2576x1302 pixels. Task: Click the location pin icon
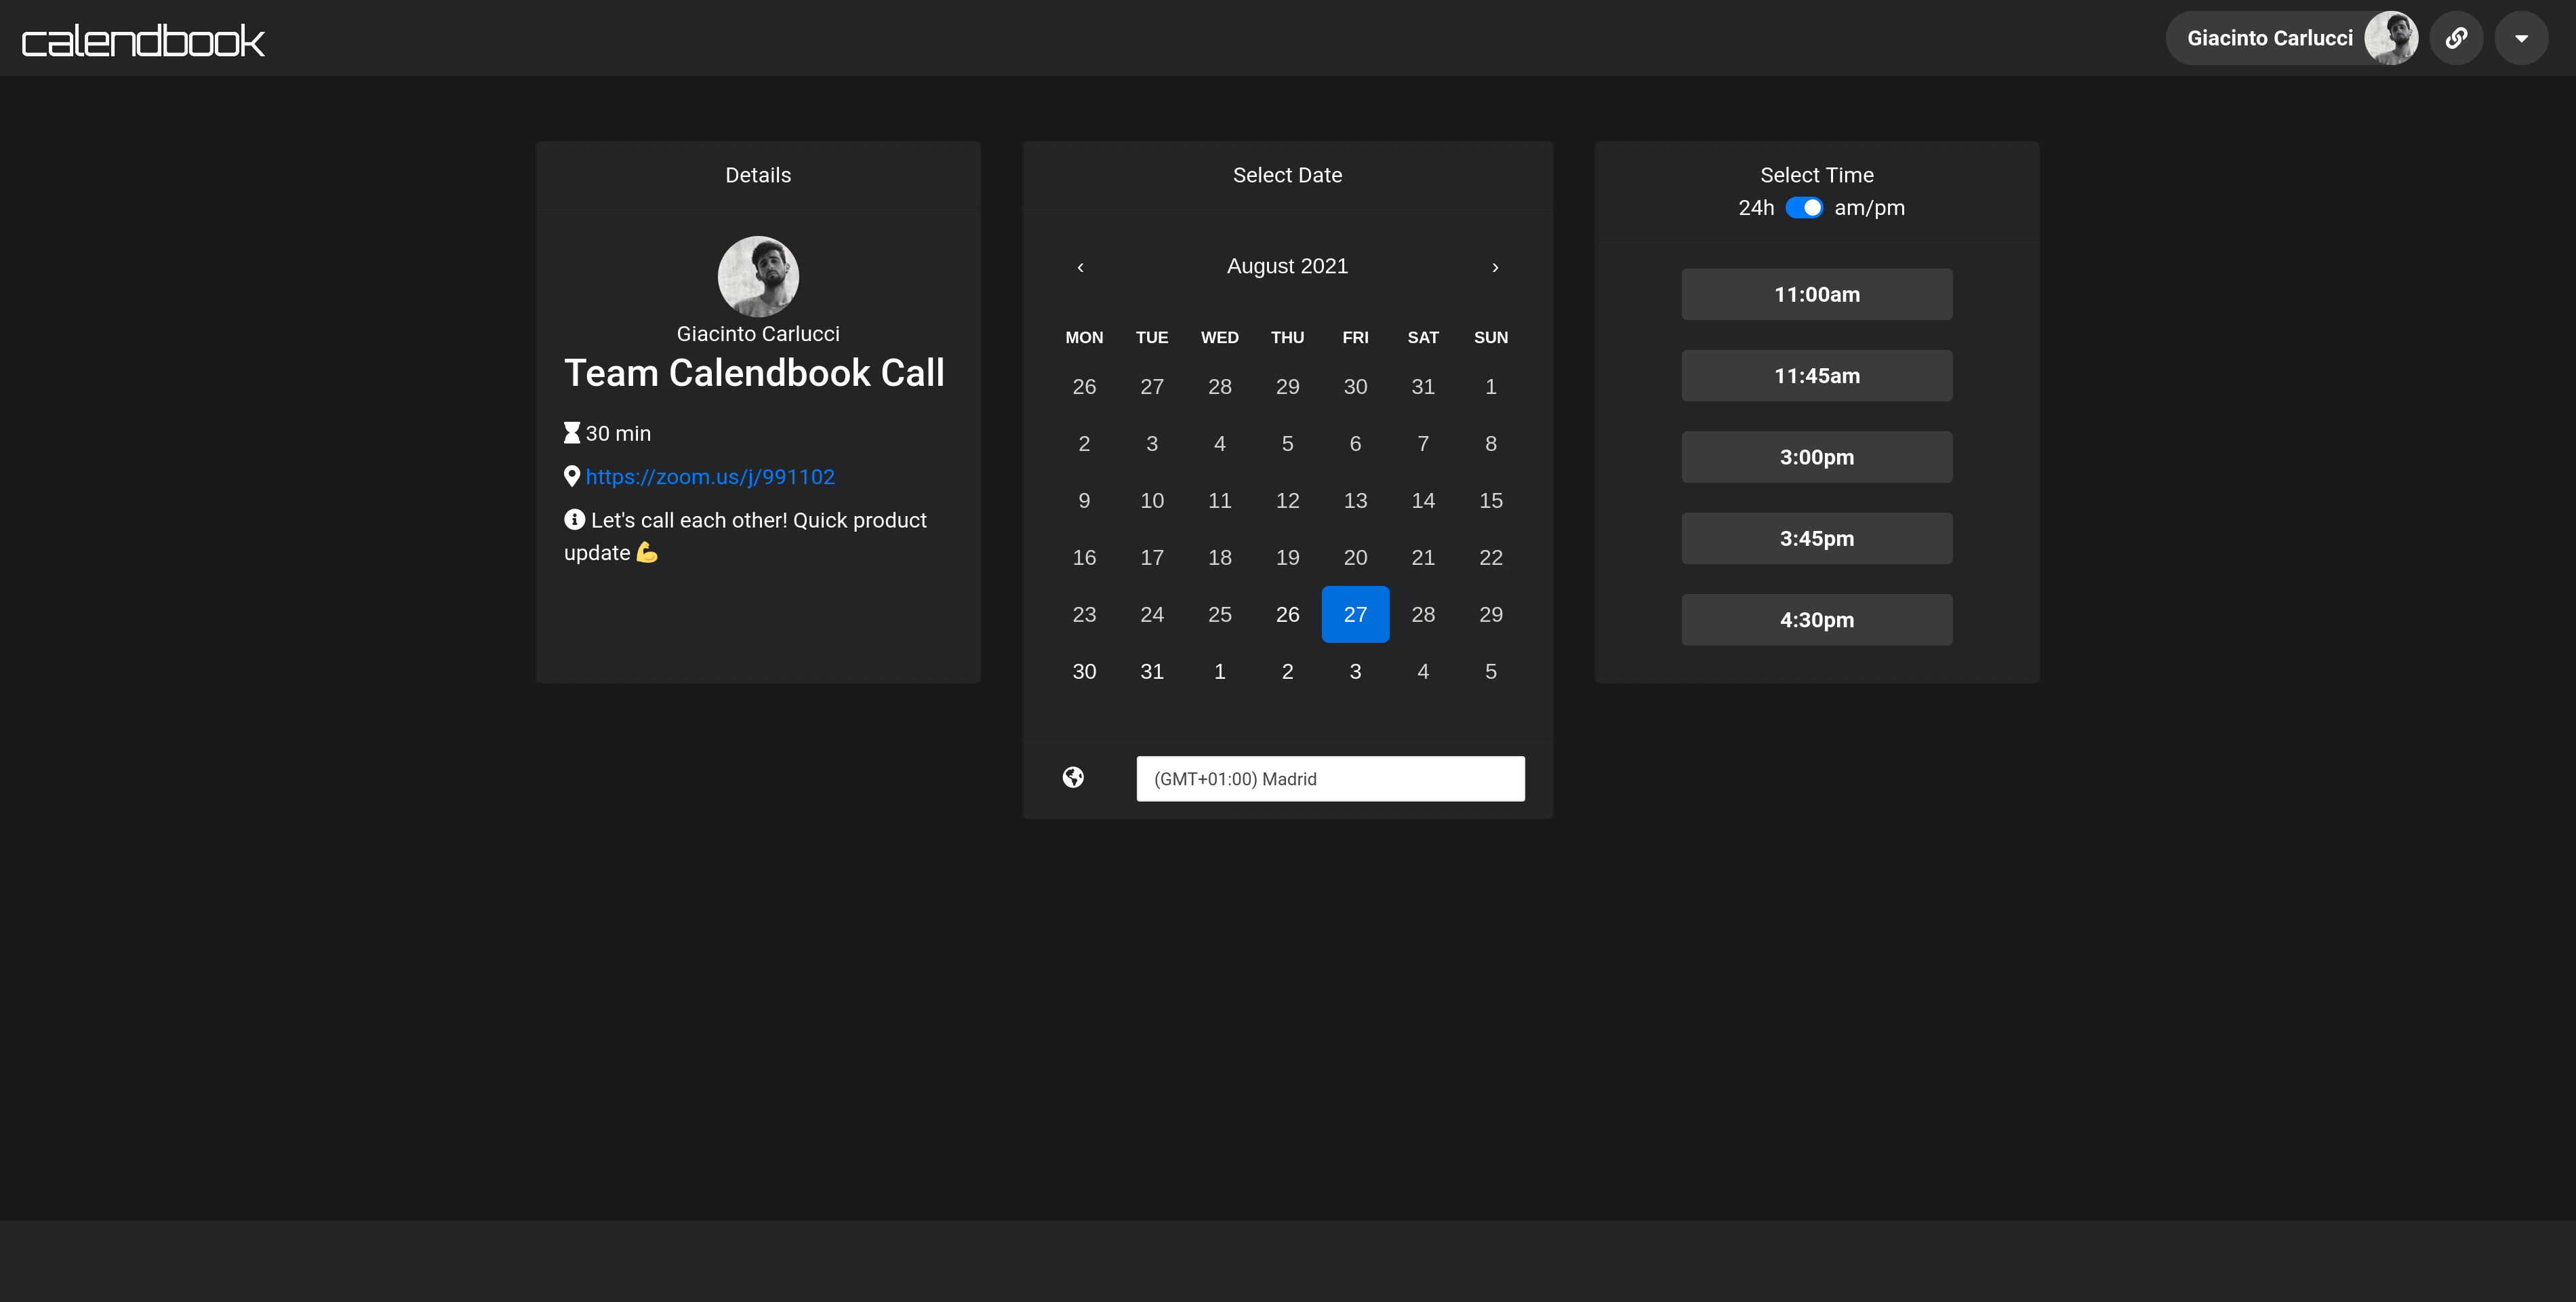(x=572, y=477)
